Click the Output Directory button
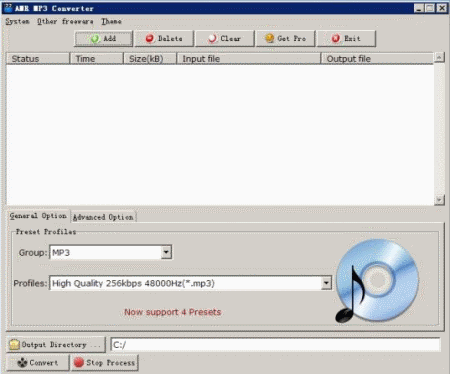 (x=56, y=344)
